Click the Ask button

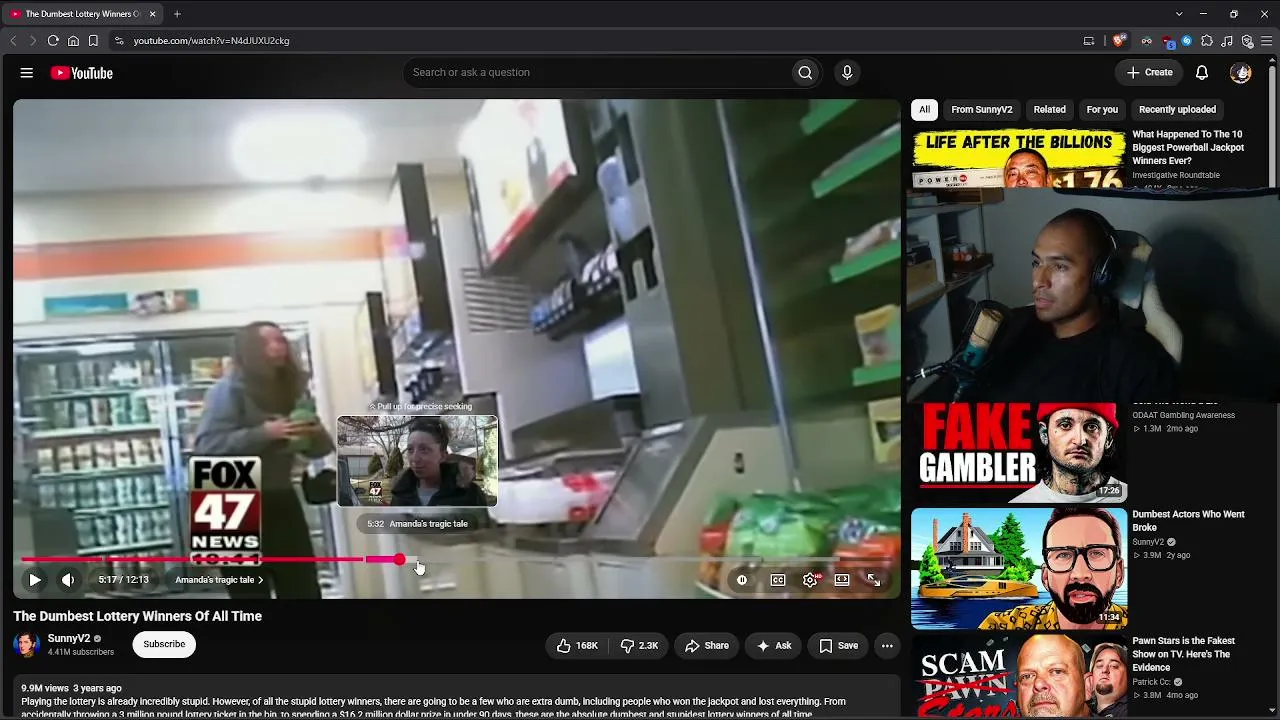(x=773, y=646)
